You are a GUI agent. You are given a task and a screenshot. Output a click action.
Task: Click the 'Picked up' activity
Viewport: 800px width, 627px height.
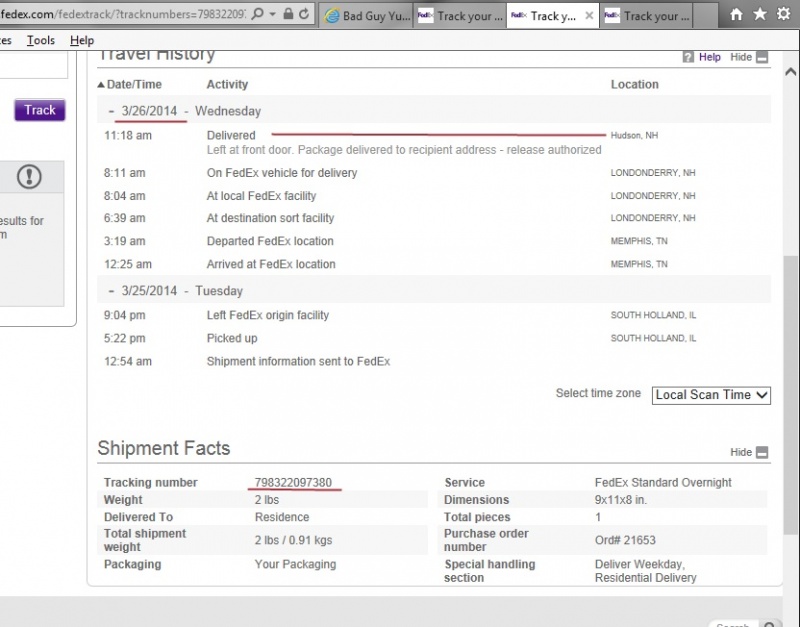pos(232,338)
